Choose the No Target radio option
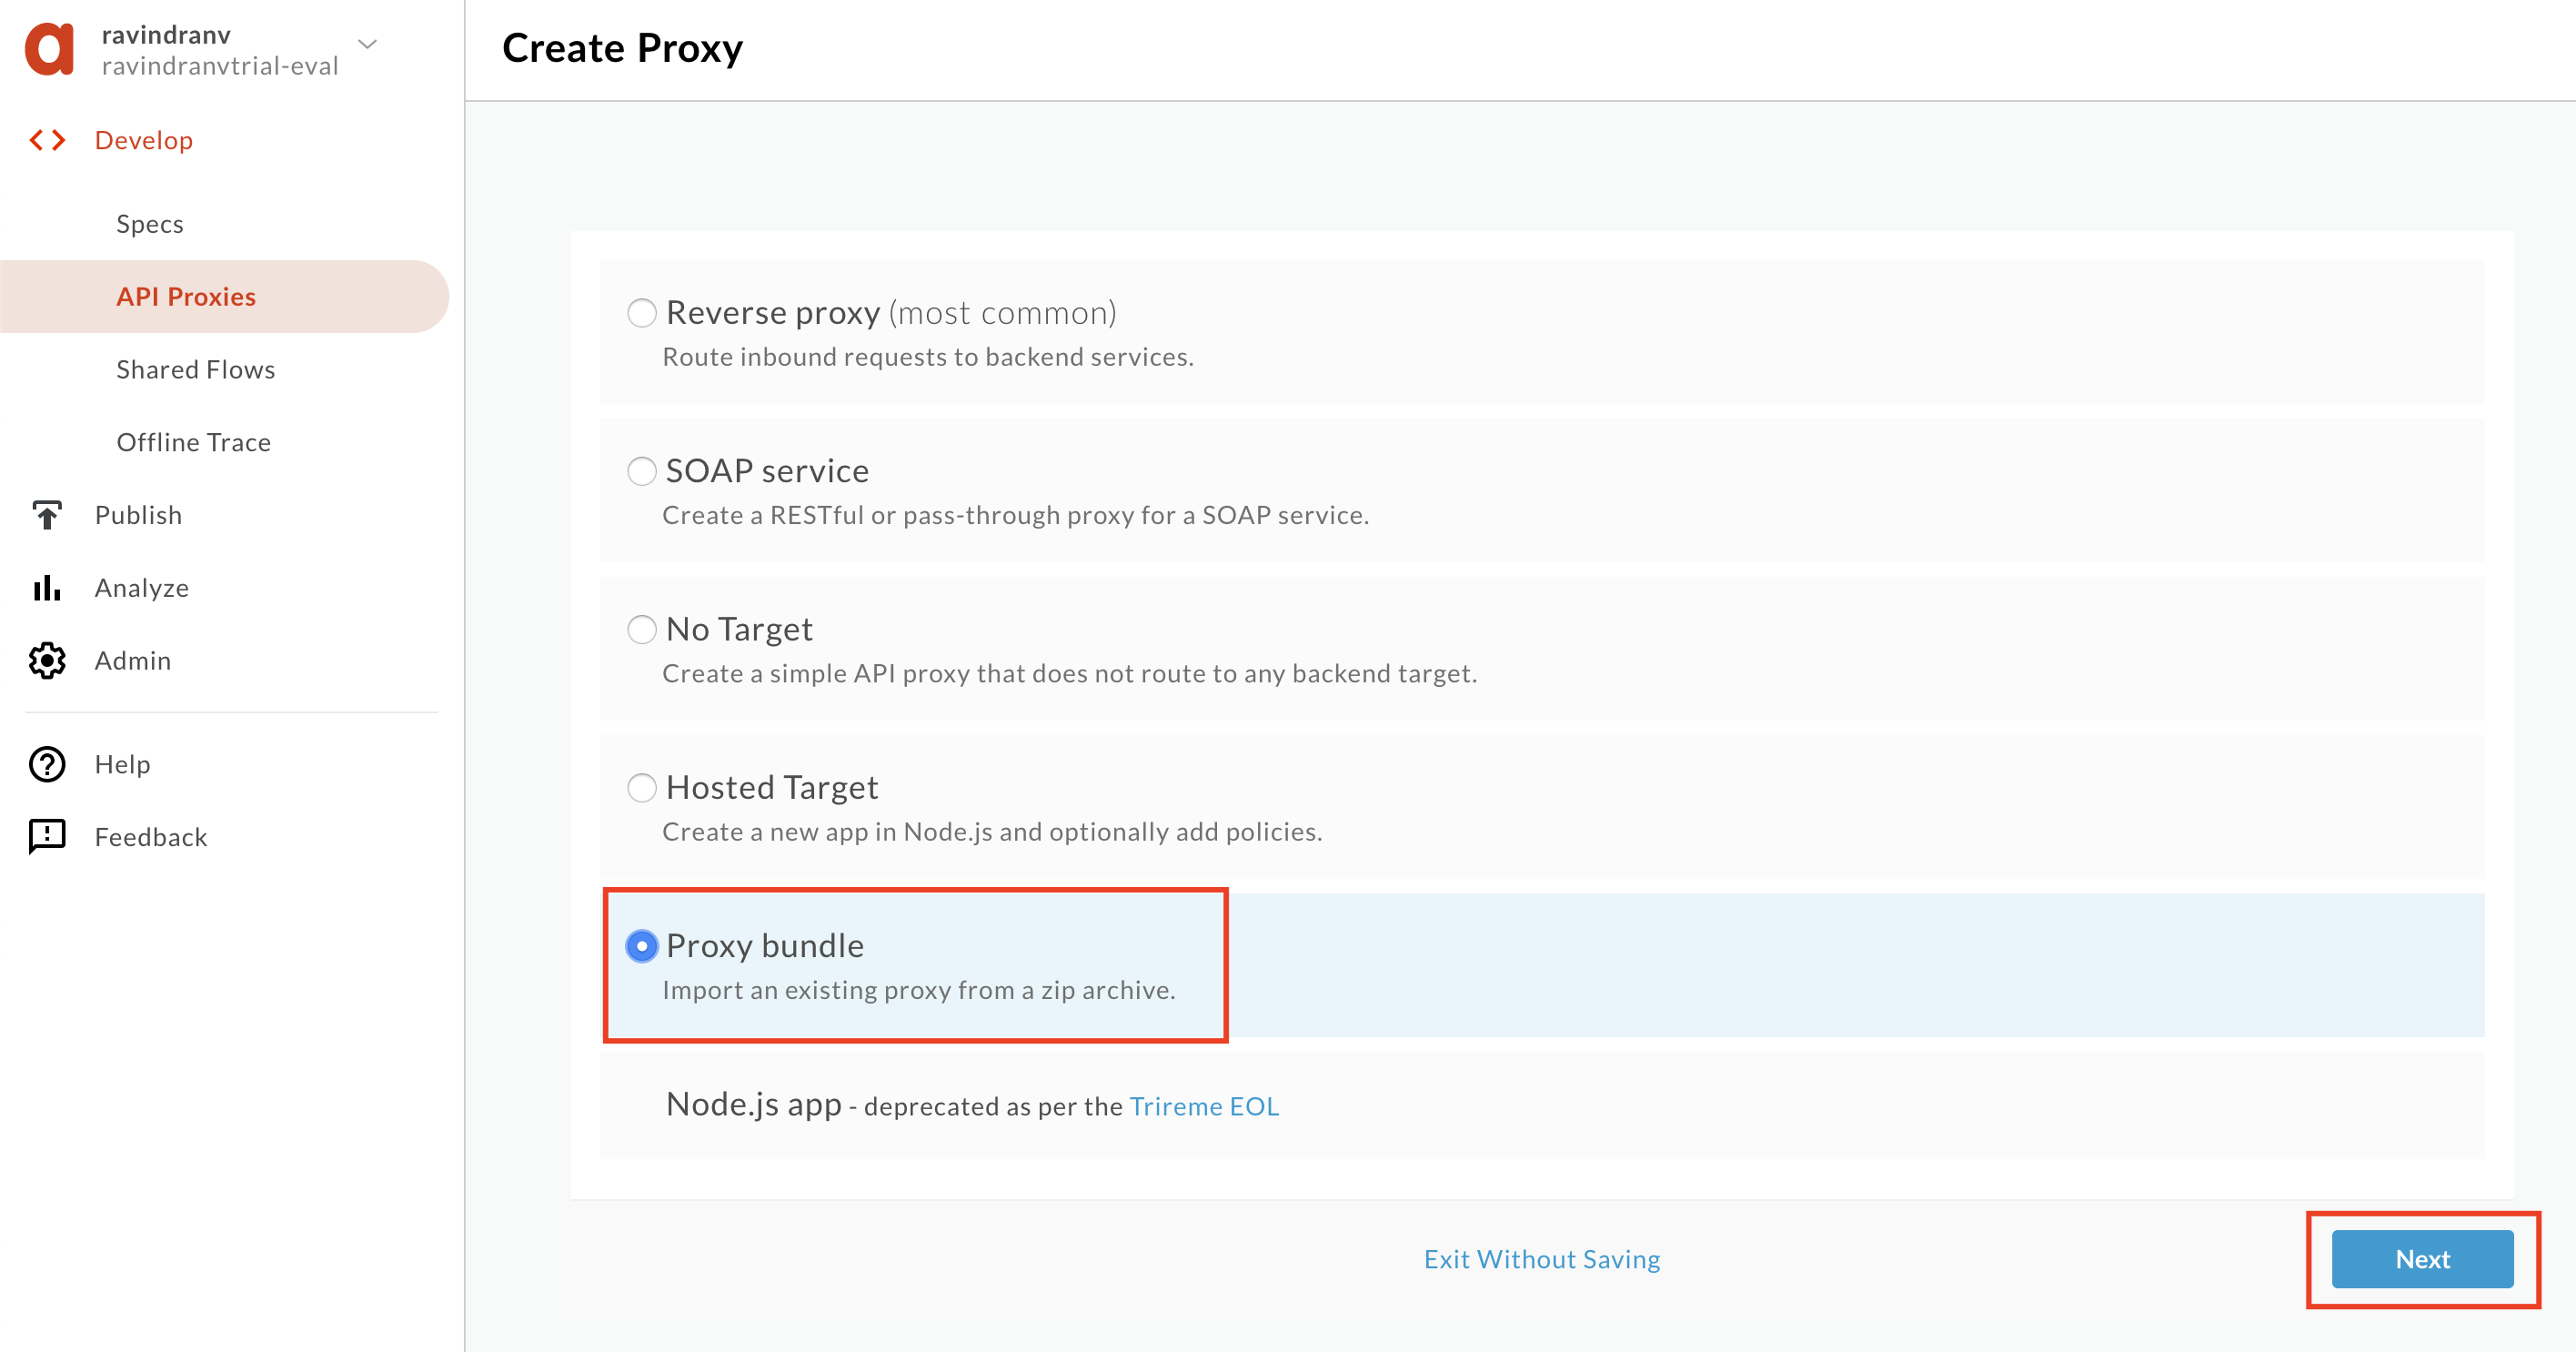 click(x=642, y=629)
